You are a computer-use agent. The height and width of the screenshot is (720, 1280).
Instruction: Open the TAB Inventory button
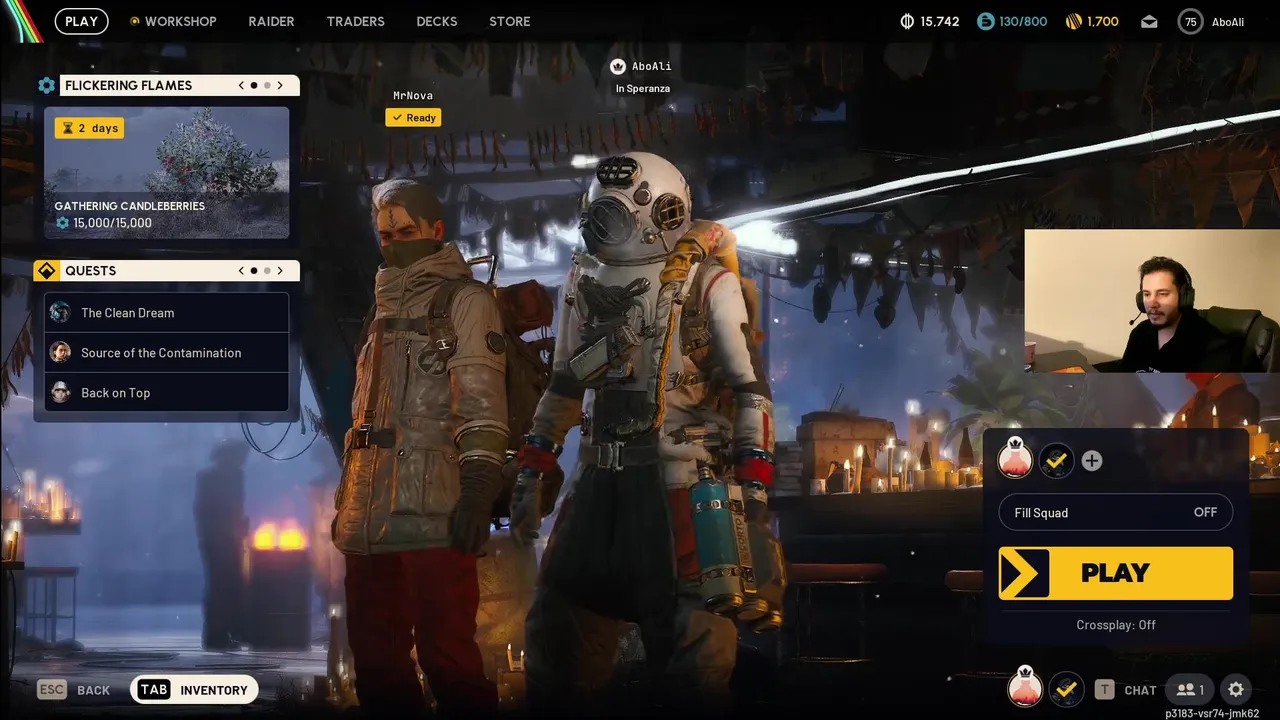coord(194,690)
